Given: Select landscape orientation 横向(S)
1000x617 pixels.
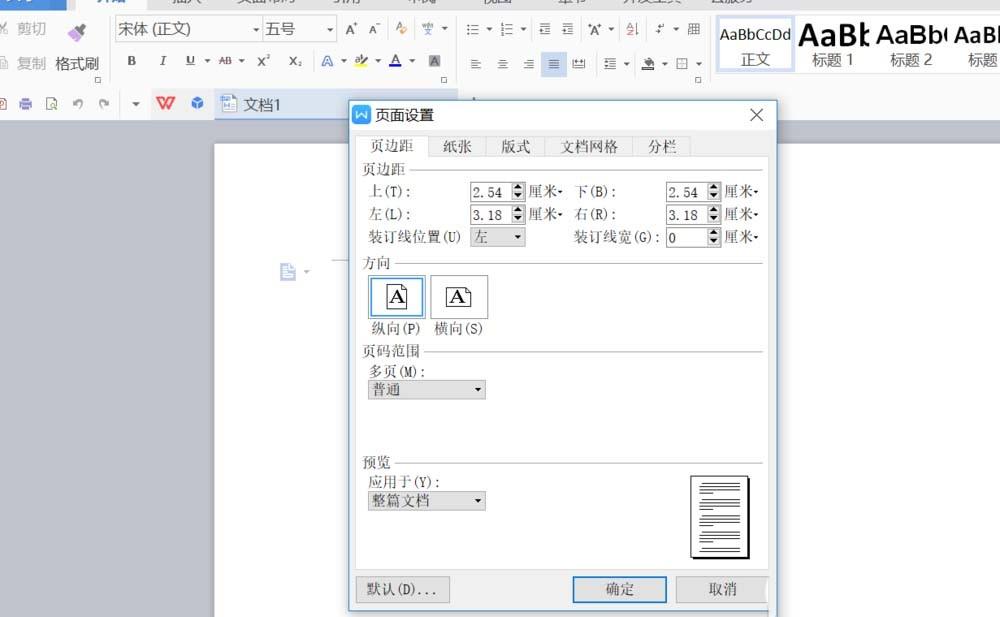Looking at the screenshot, I should pos(458,296).
